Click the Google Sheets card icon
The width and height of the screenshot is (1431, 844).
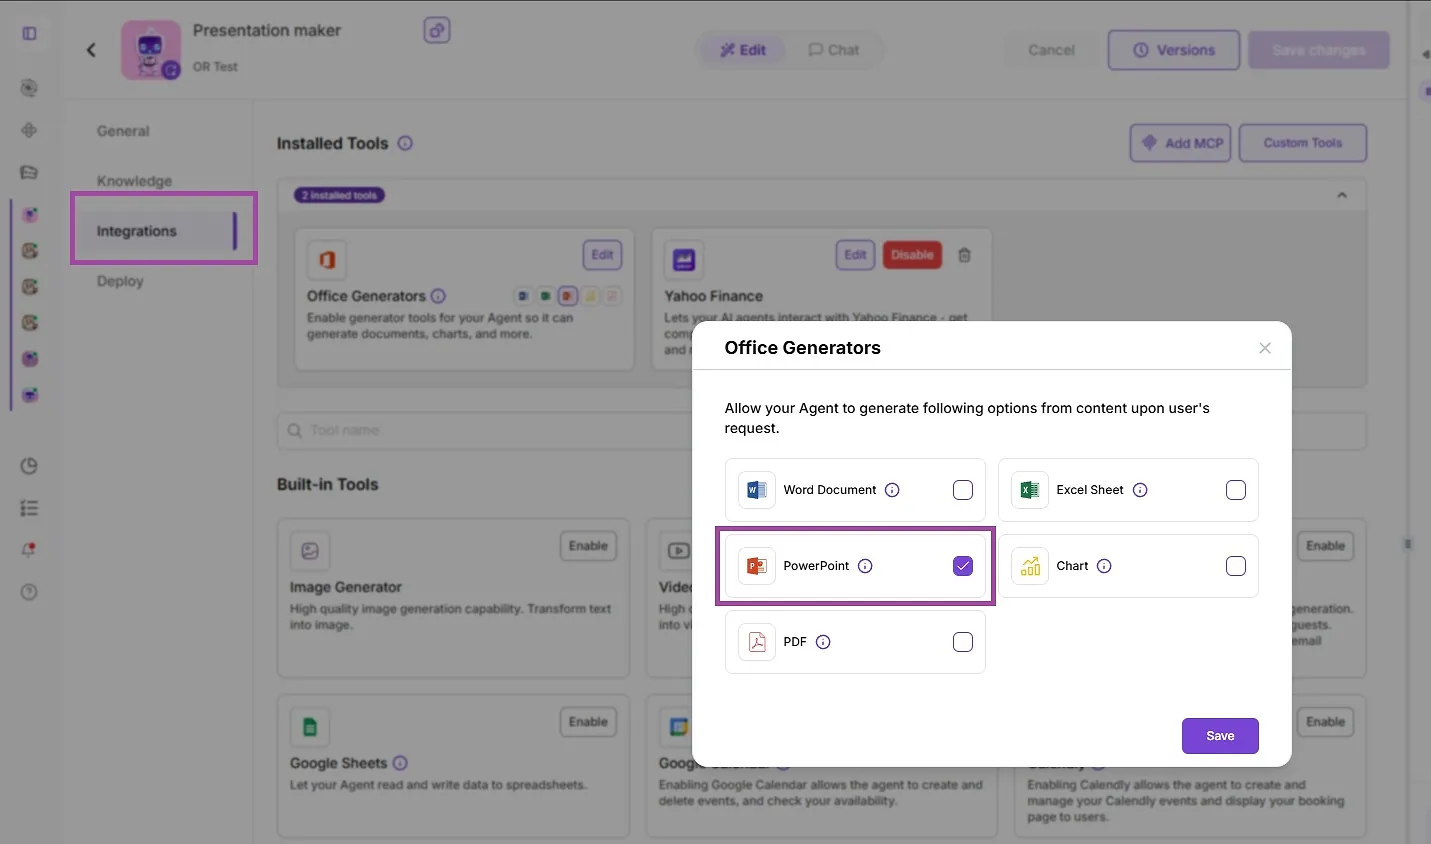[x=310, y=727]
